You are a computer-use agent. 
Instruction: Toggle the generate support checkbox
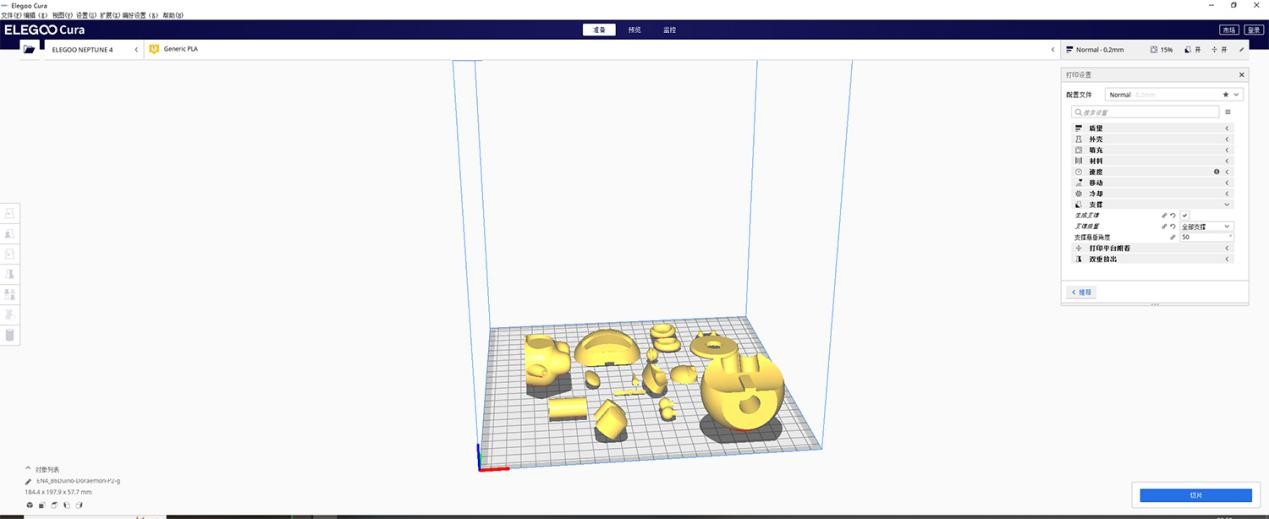click(1184, 215)
